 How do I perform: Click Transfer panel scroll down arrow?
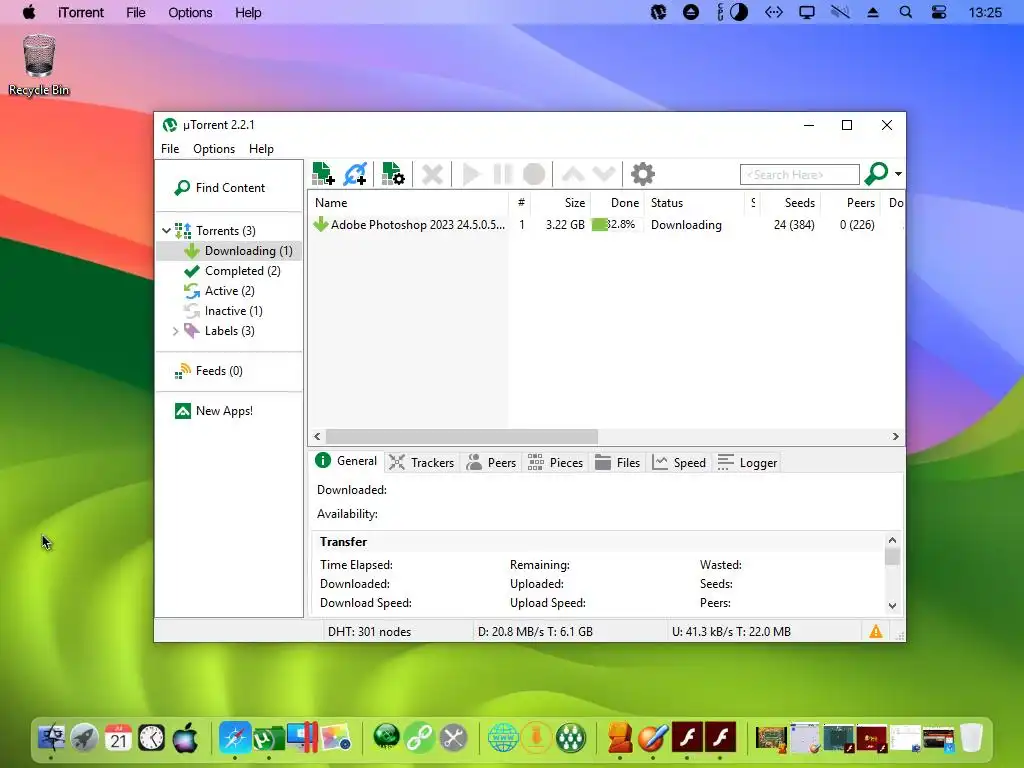point(892,605)
